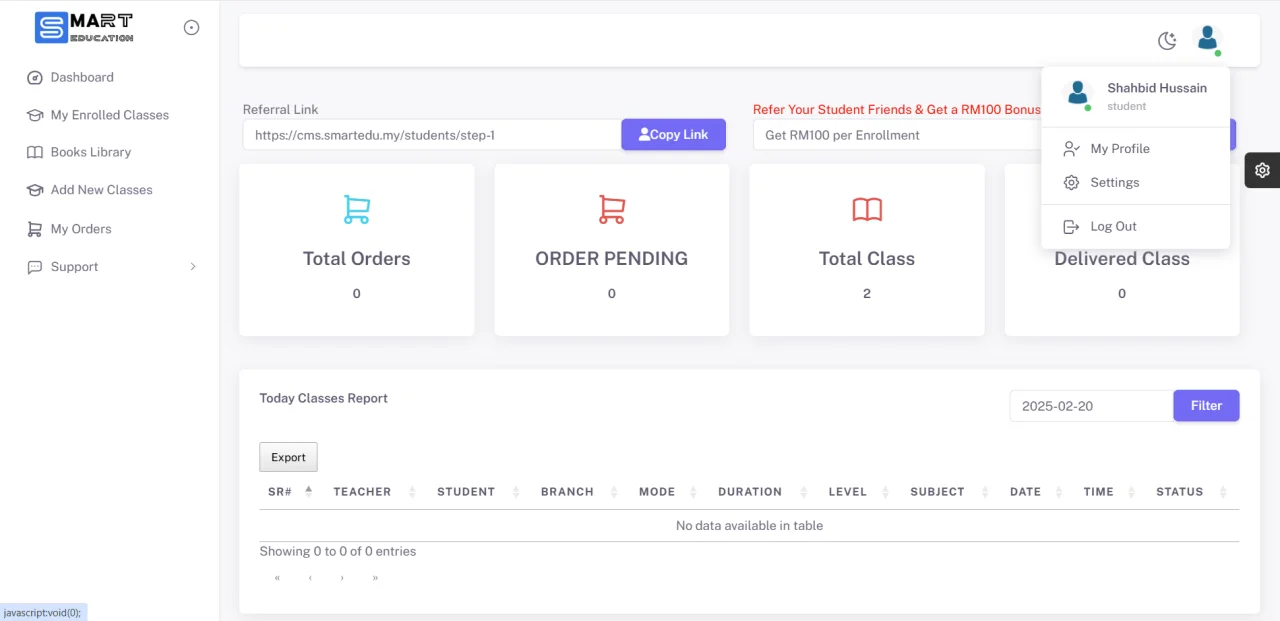1280x621 pixels.
Task: Click the user avatar in the top bar
Action: (x=1208, y=40)
